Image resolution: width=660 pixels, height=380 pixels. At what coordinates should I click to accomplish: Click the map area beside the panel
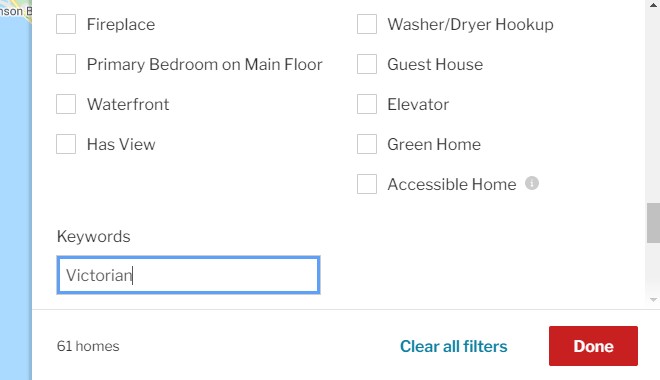pyautogui.click(x=16, y=189)
